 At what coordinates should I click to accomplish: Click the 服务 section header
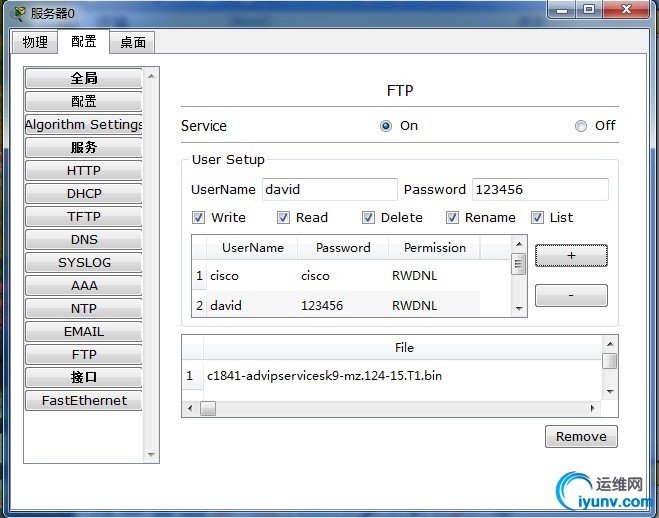(84, 147)
